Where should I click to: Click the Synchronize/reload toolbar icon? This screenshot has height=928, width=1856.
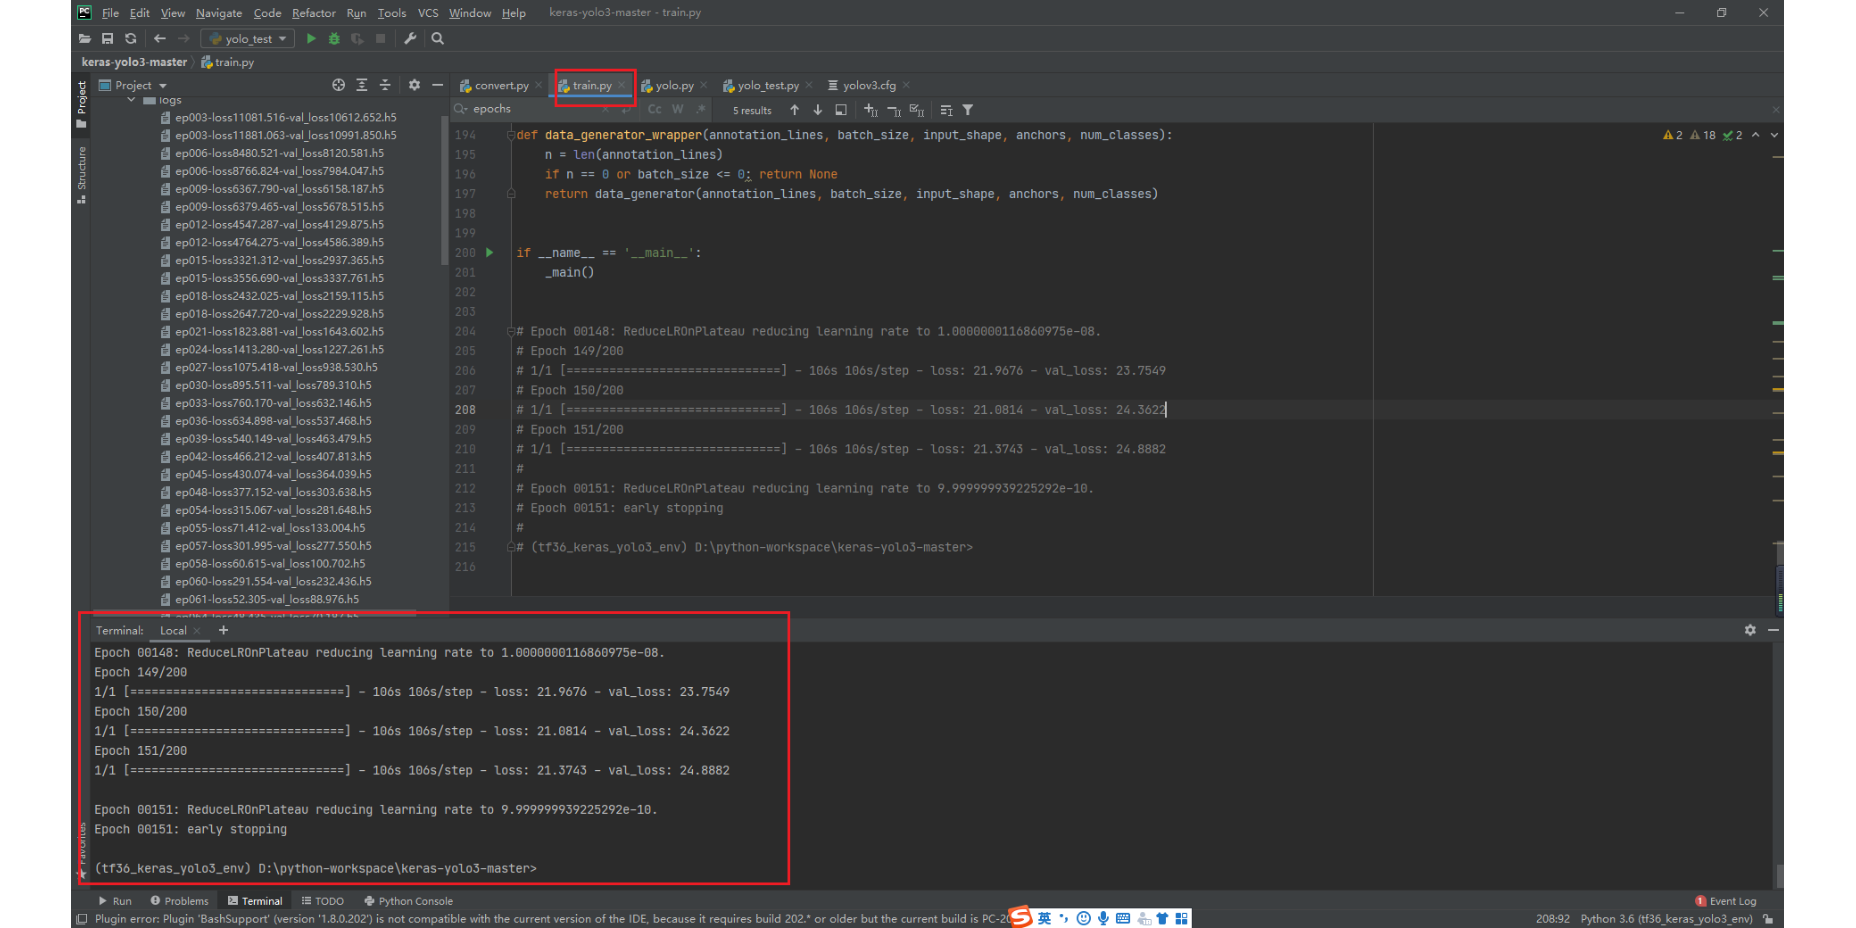coord(131,39)
